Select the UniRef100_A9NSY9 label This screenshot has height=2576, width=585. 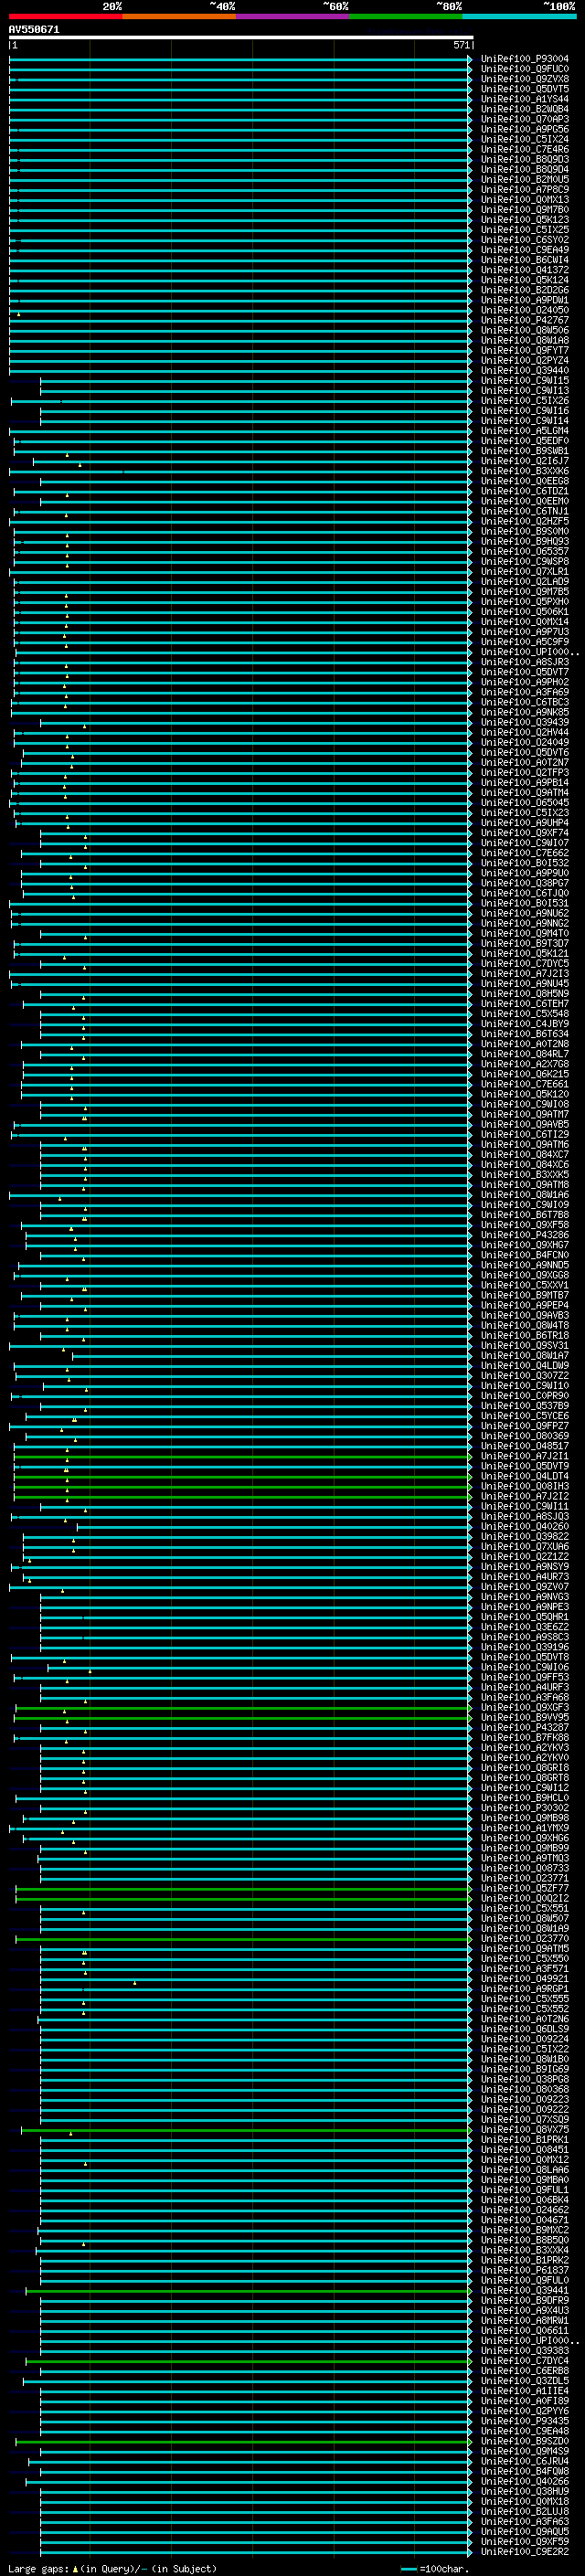click(x=525, y=1567)
